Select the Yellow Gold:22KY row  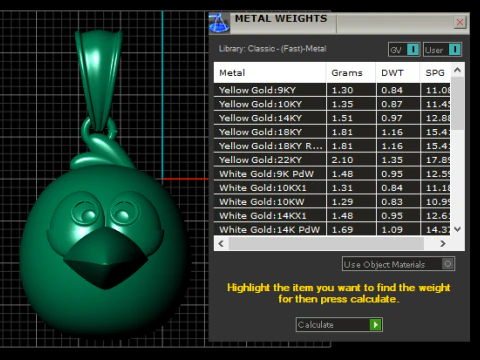tap(332, 160)
